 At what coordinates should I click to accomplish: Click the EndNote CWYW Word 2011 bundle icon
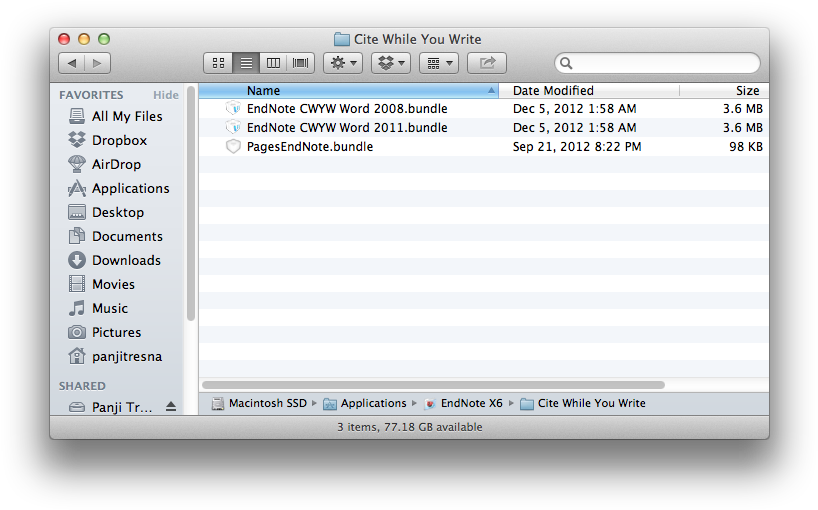[x=233, y=127]
